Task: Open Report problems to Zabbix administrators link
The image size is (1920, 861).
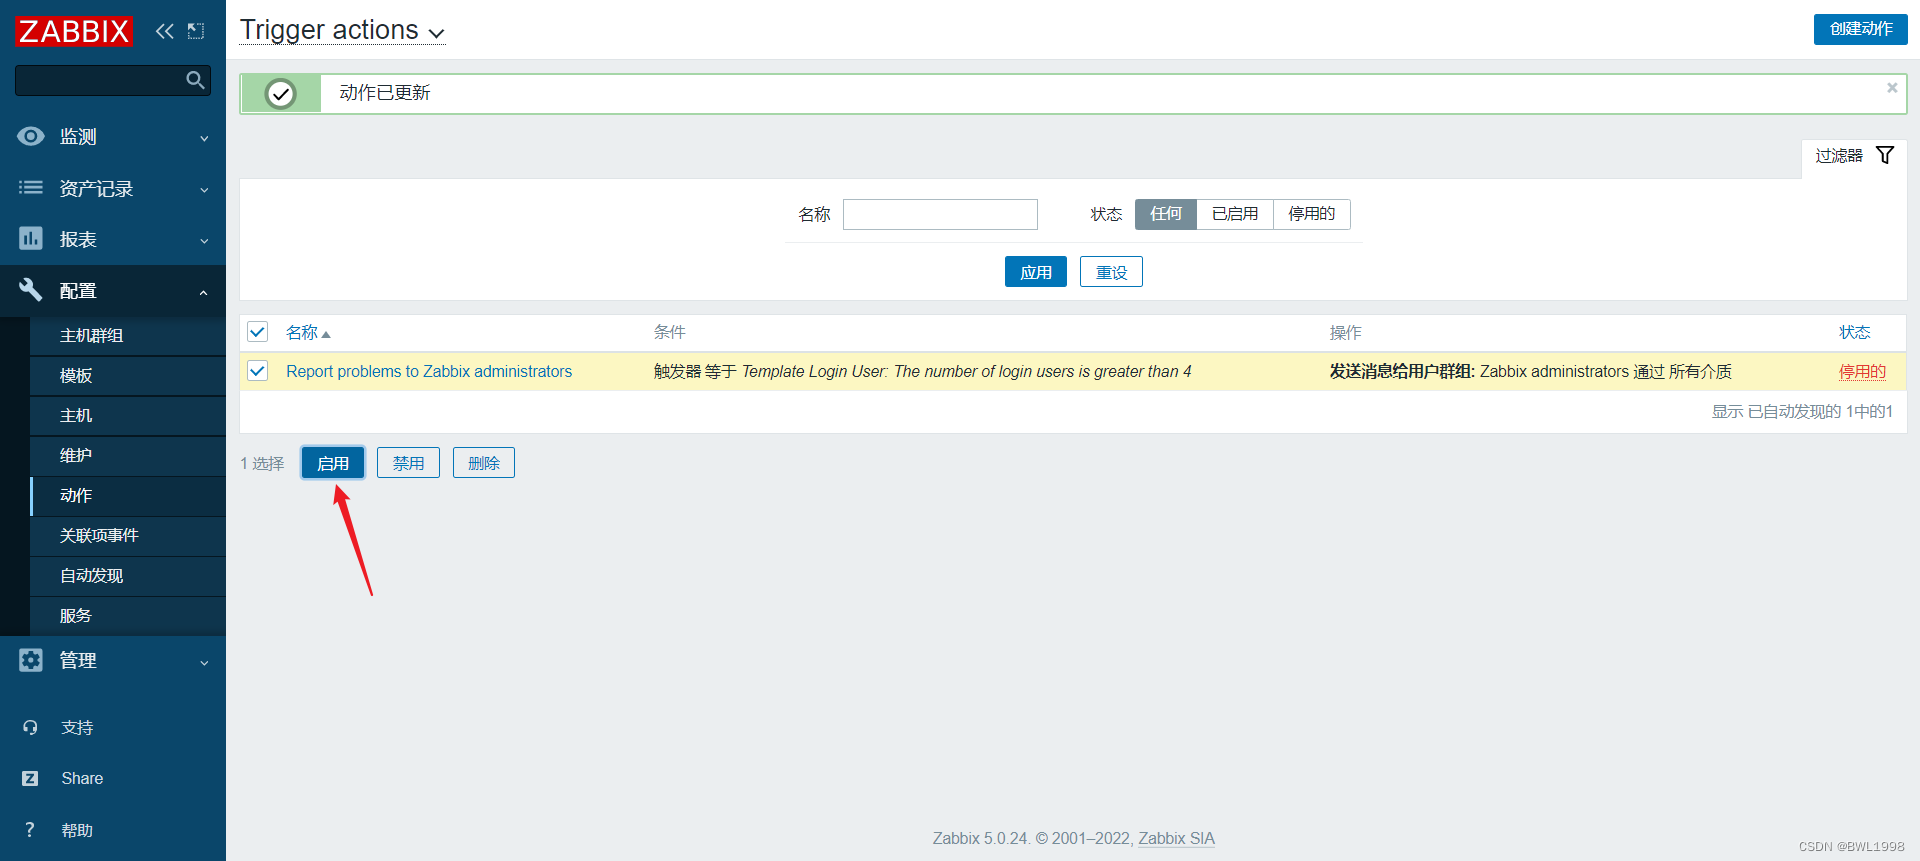Action: pyautogui.click(x=429, y=371)
